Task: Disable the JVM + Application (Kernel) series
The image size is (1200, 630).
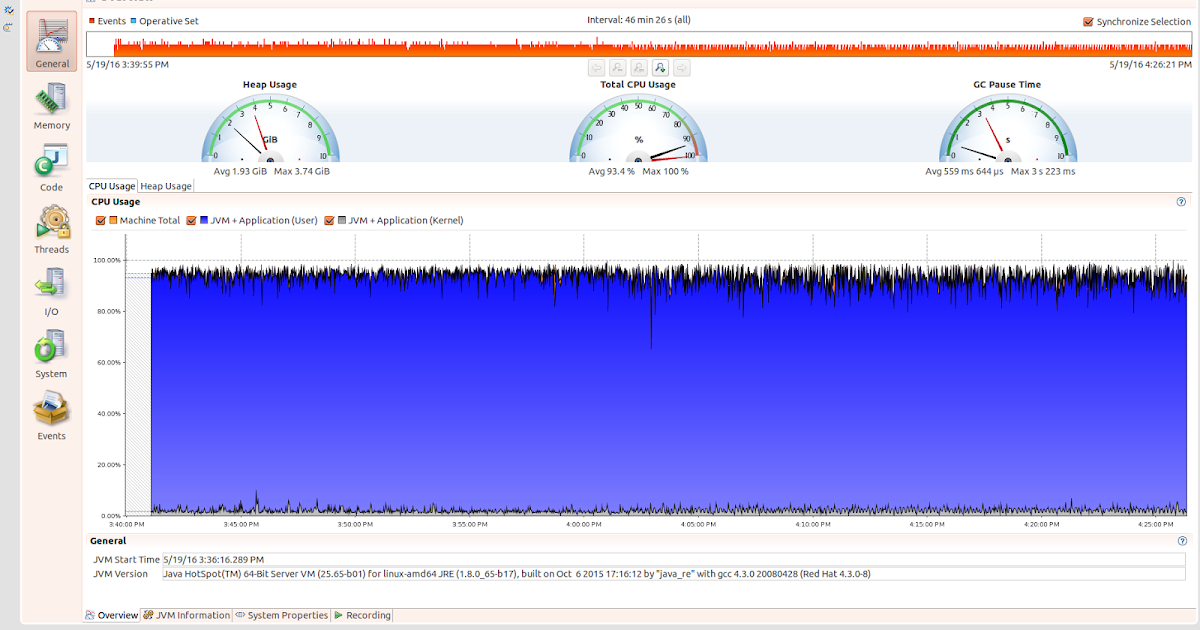Action: coord(330,219)
